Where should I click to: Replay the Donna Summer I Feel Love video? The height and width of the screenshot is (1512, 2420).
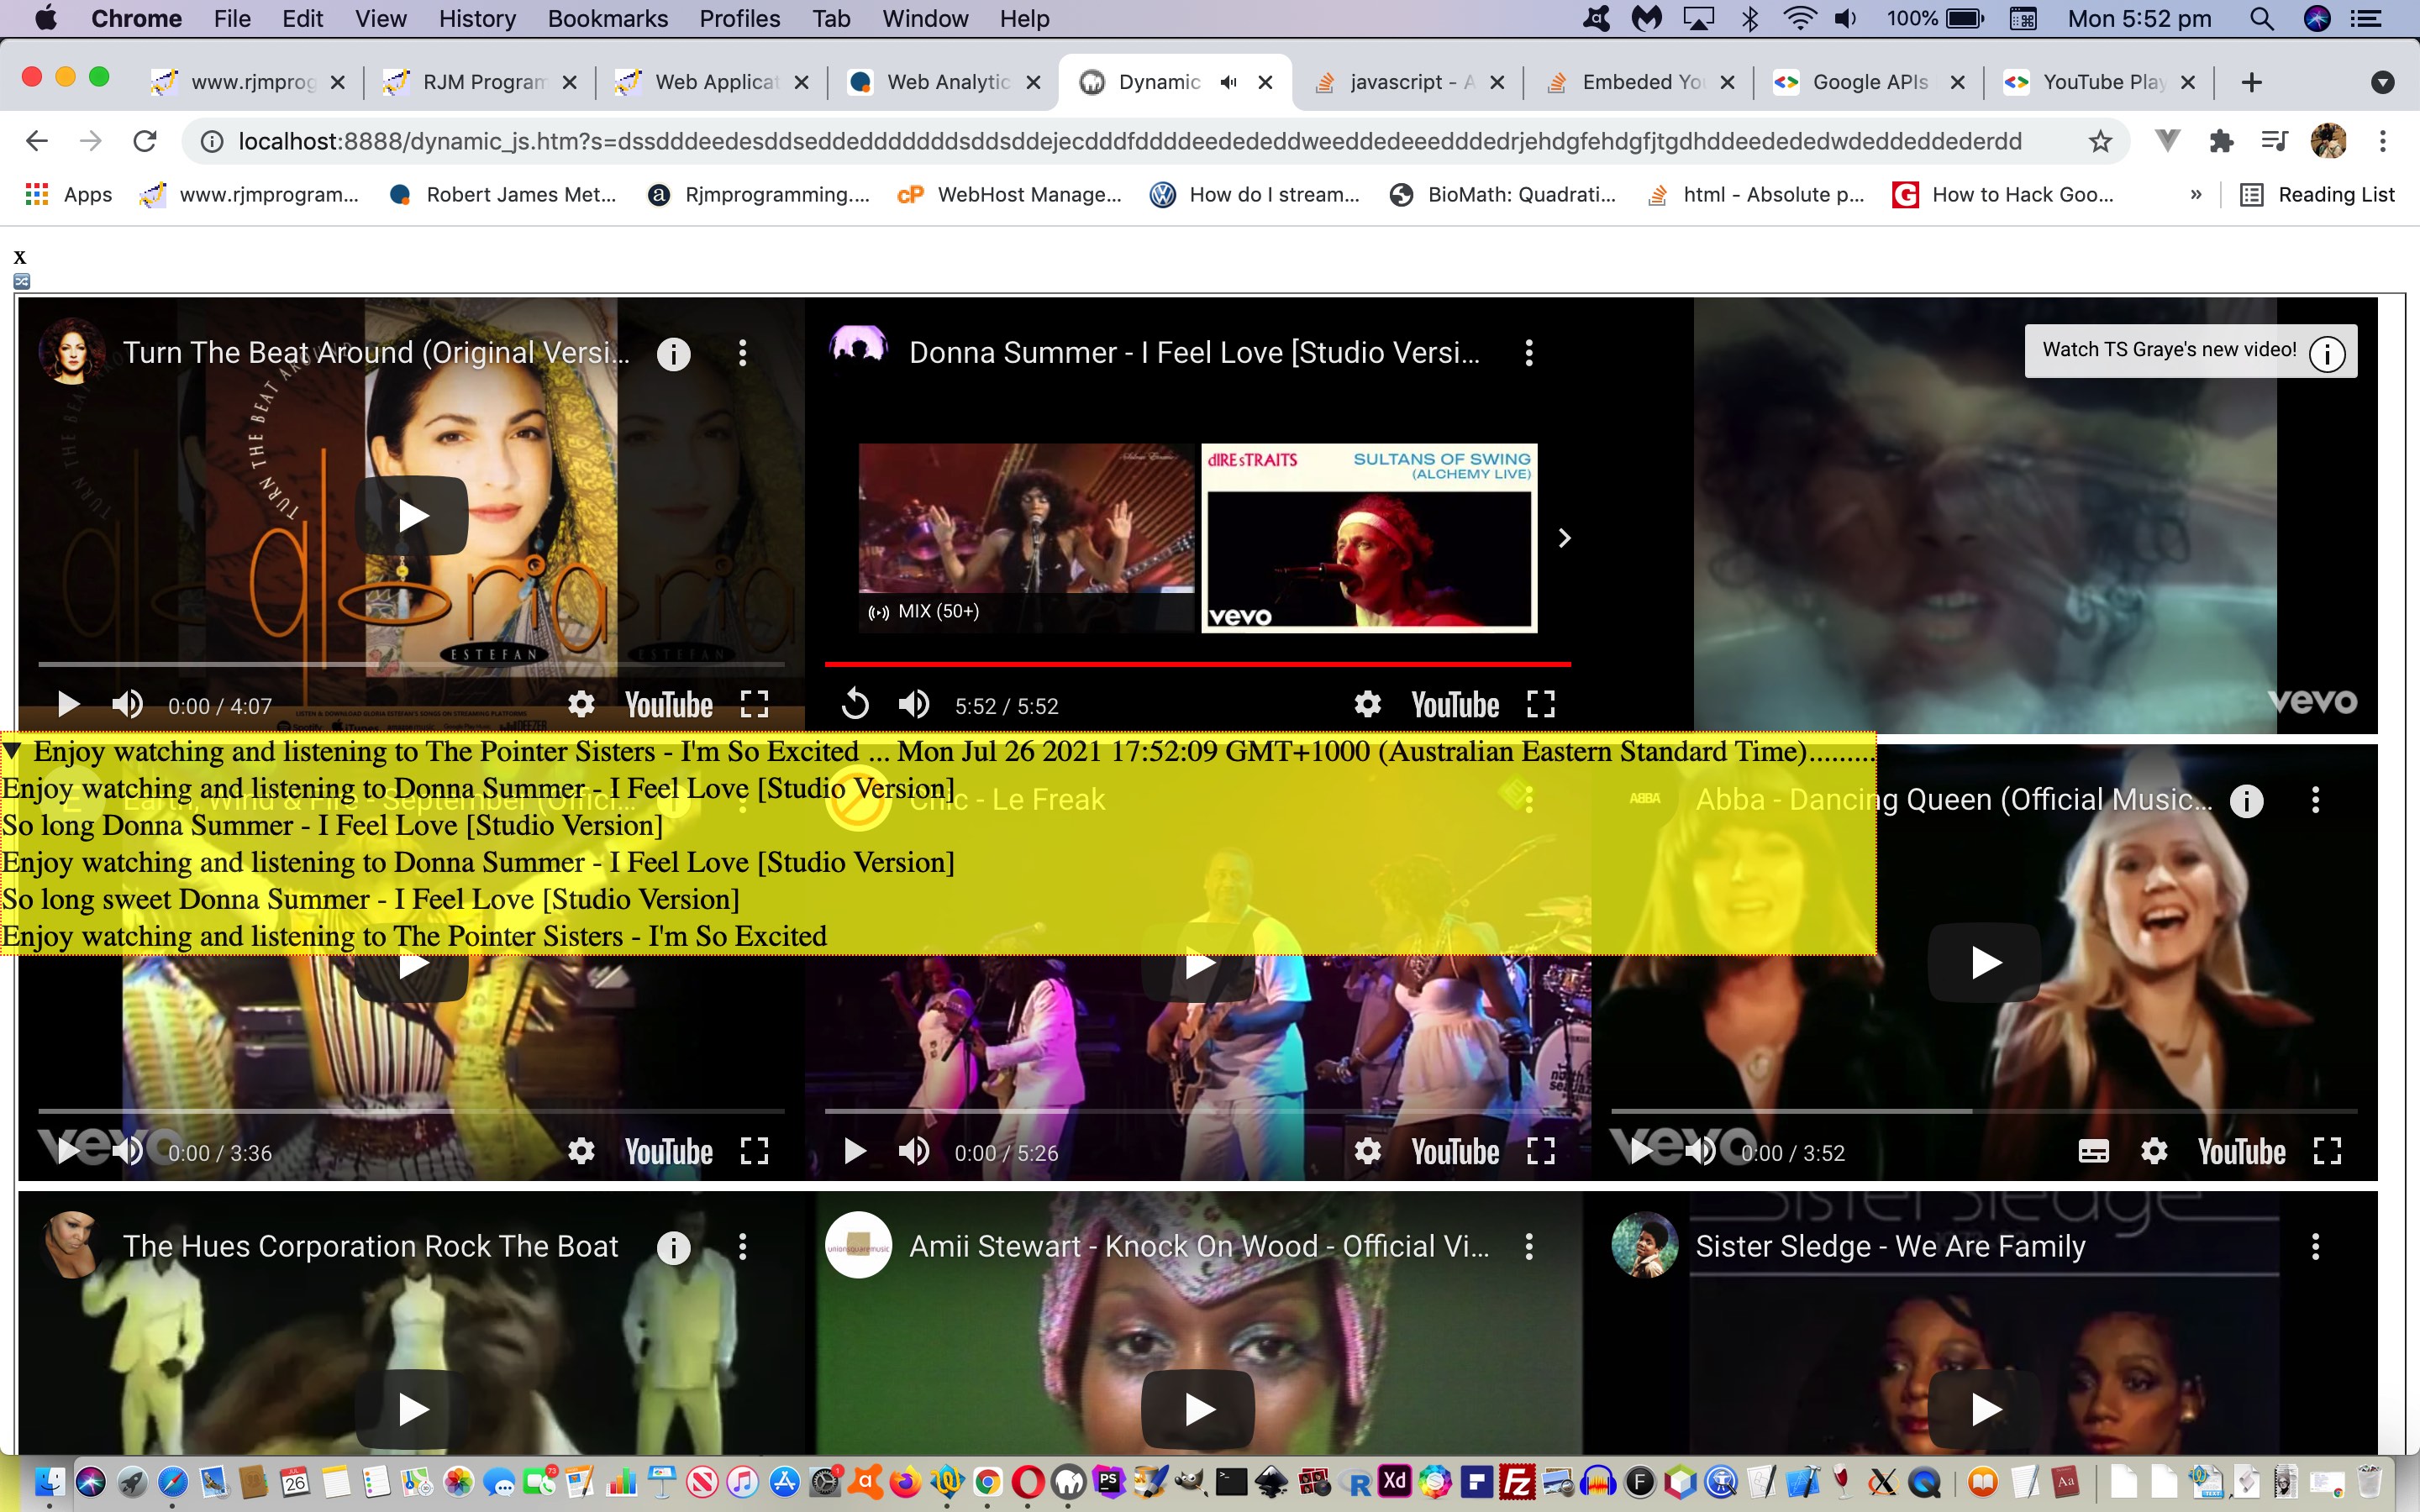(x=855, y=705)
